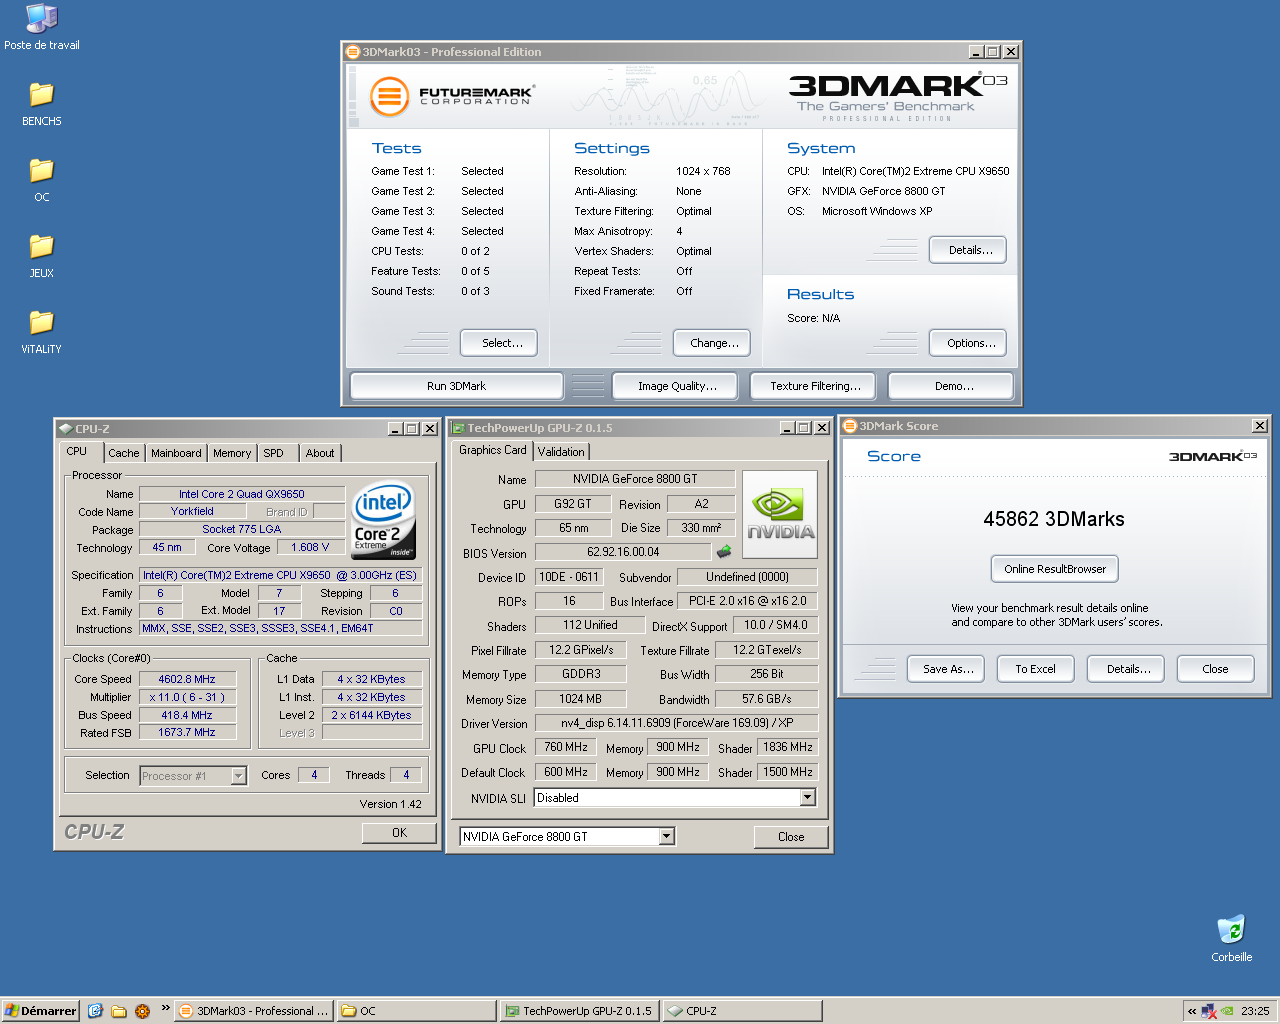Screen dimensions: 1280x1024
Task: Switch to the Cache tab in CPU-Z
Action: (124, 453)
